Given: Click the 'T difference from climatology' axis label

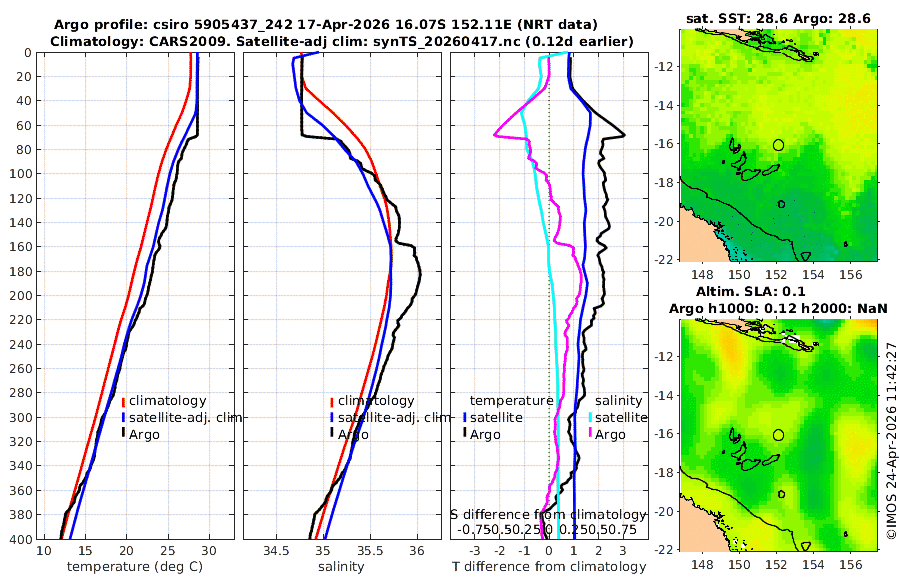Looking at the screenshot, I should click(549, 566).
